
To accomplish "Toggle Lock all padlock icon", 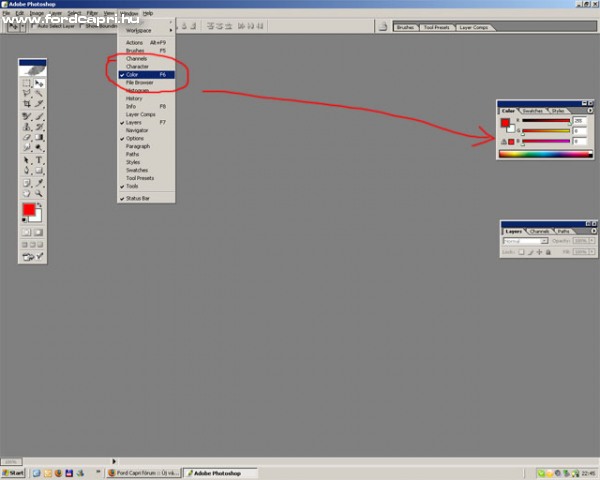I will [x=548, y=252].
